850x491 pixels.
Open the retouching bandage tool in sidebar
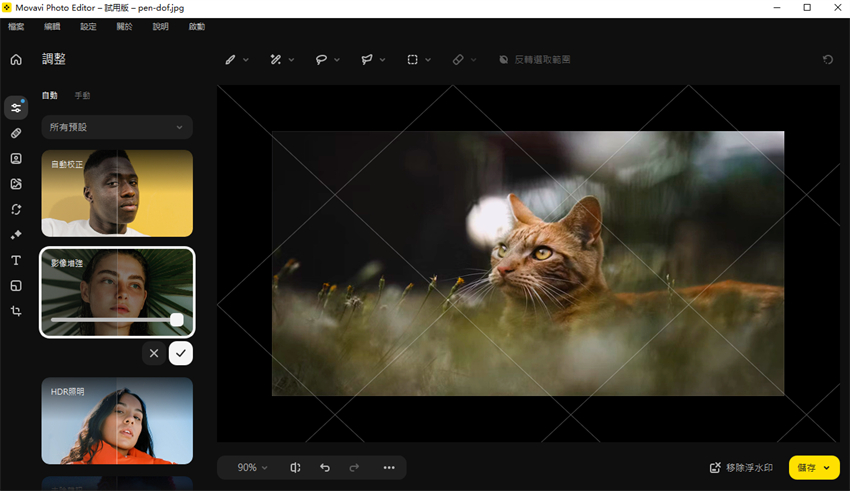[x=16, y=133]
